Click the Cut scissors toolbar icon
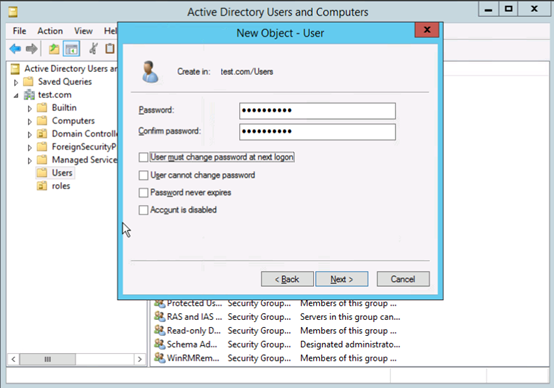 tap(94, 49)
